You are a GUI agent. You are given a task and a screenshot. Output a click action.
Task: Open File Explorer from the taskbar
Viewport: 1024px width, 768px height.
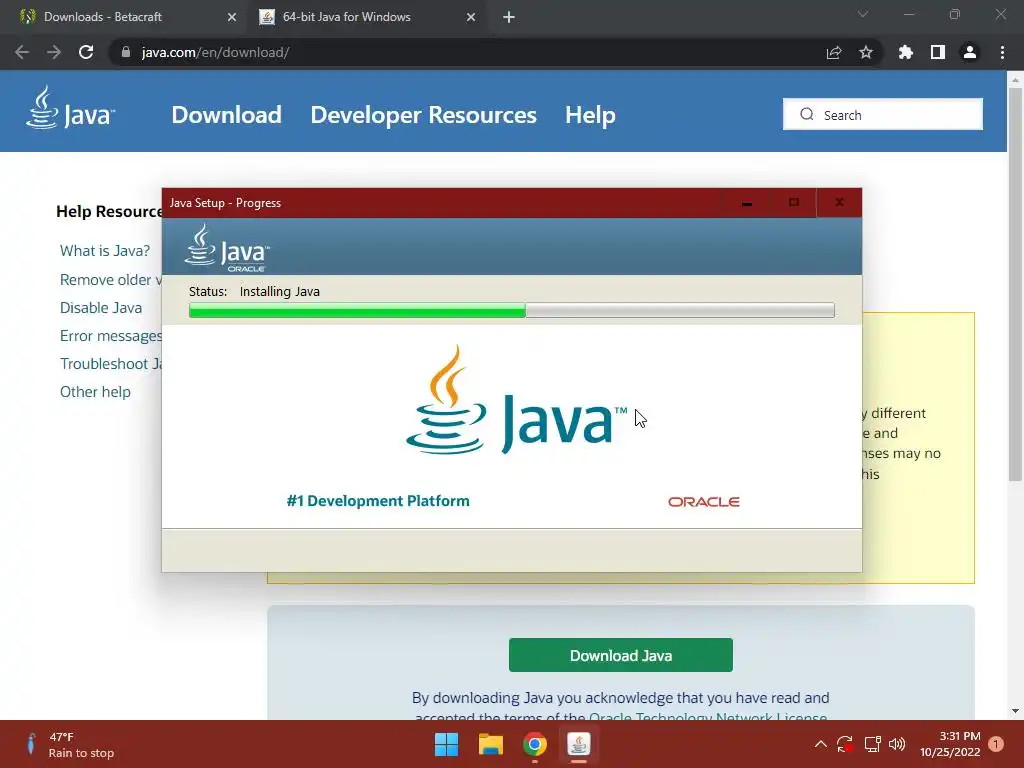[490, 744]
